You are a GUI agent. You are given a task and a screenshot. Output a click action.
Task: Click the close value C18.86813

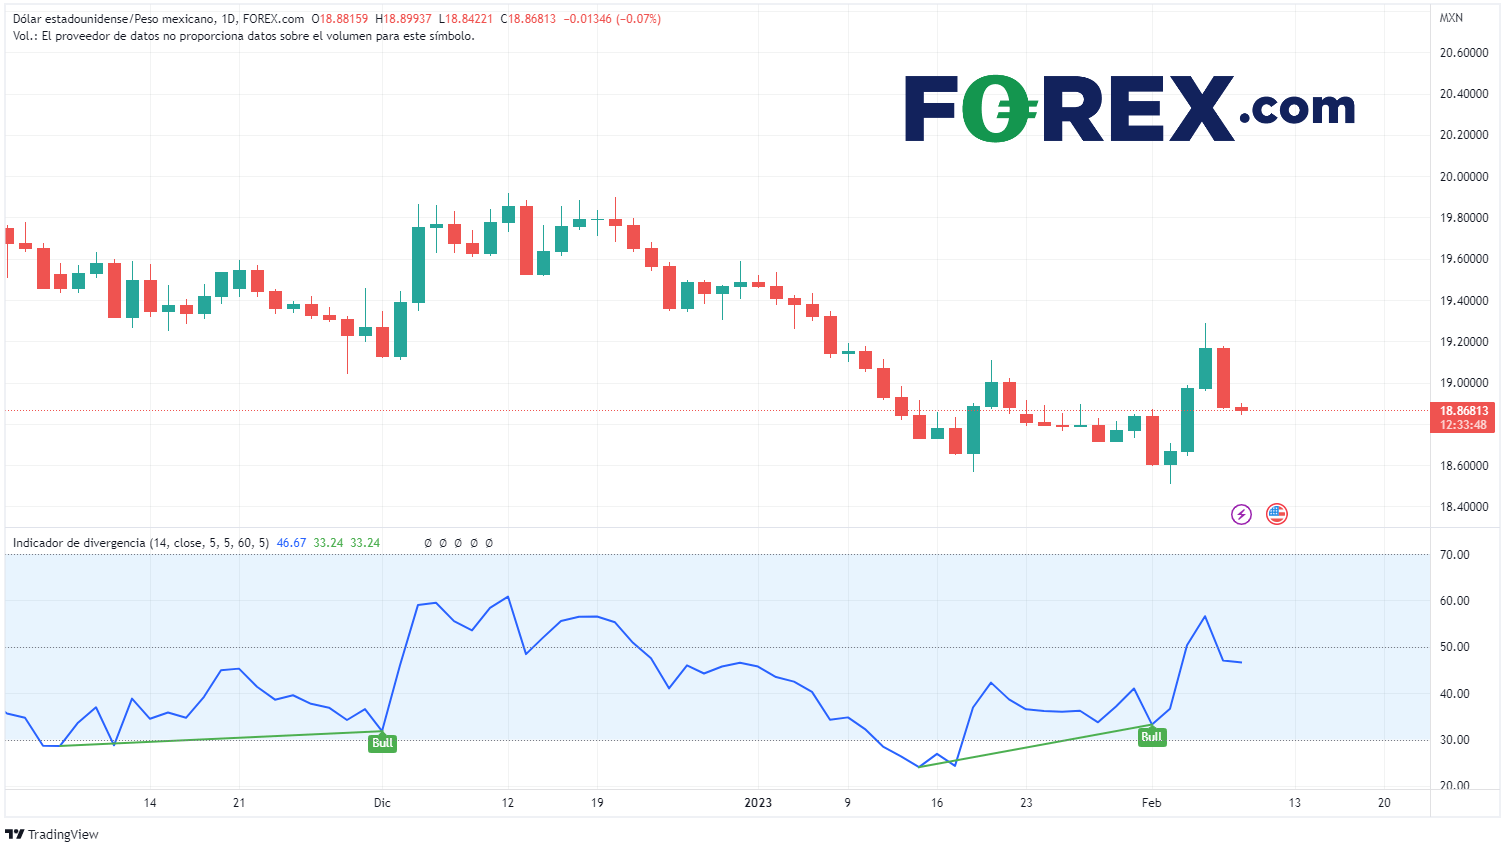click(528, 19)
